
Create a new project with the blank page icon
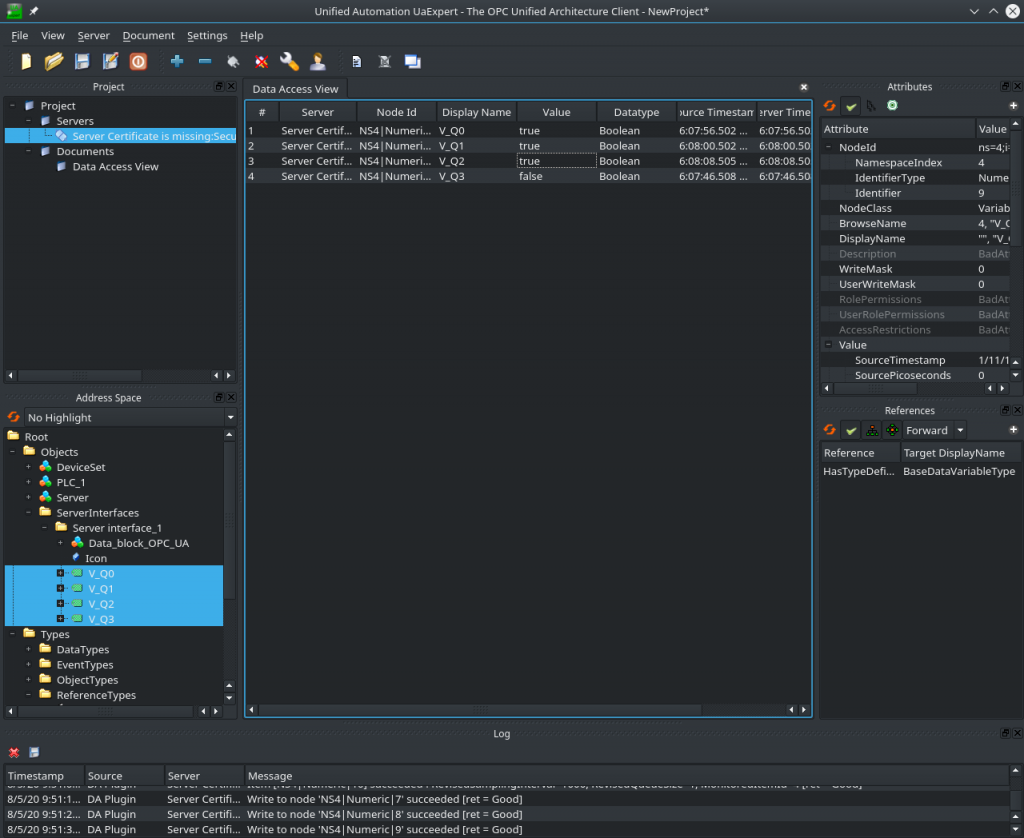(26, 61)
